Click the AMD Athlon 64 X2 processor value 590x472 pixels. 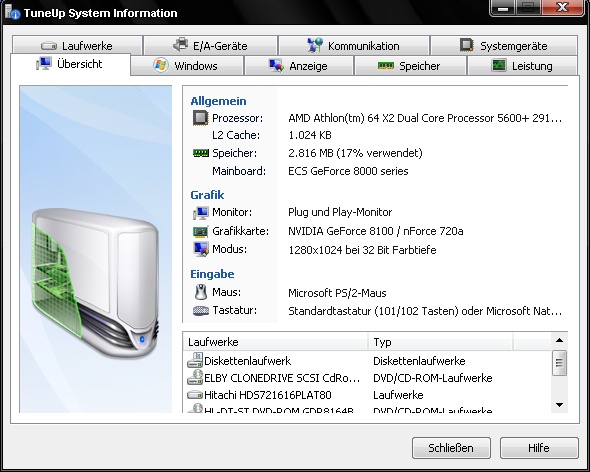[425, 118]
